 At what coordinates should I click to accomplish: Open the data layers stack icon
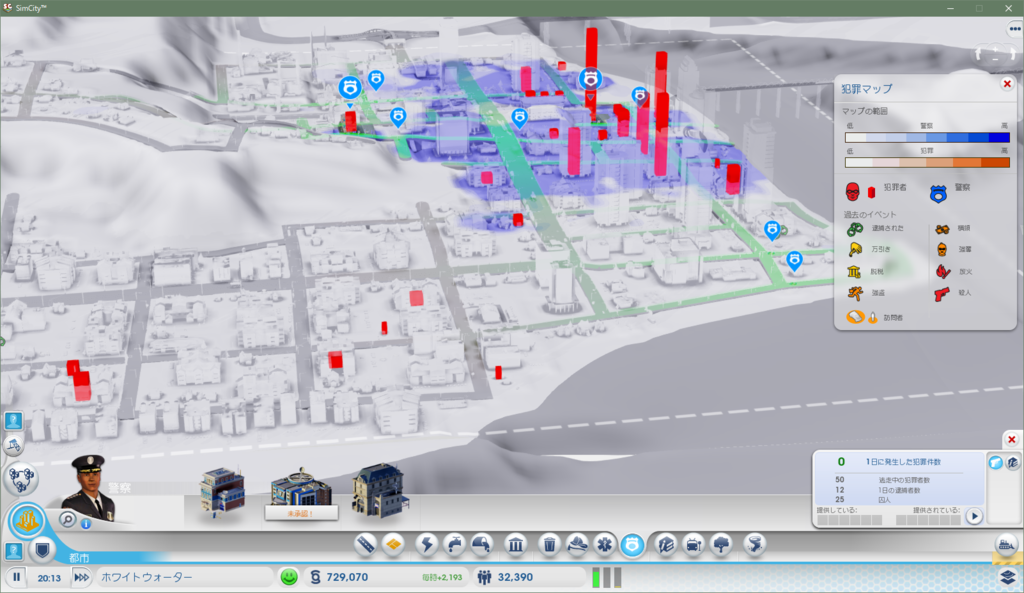(x=1008, y=577)
